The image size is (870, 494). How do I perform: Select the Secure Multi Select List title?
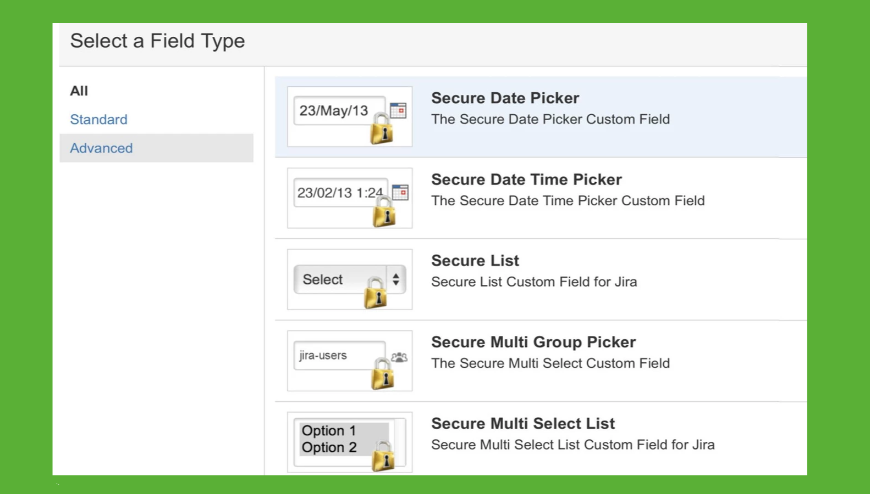[523, 424]
